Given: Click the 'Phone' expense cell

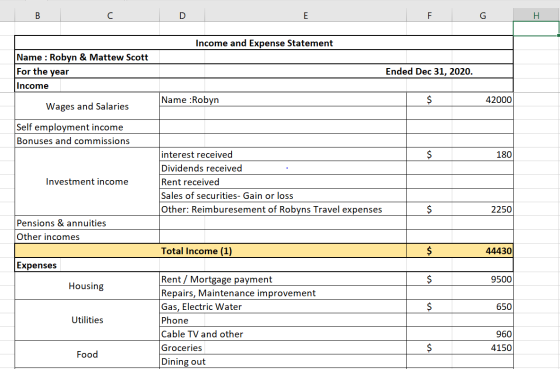Looking at the screenshot, I should pyautogui.click(x=283, y=320).
